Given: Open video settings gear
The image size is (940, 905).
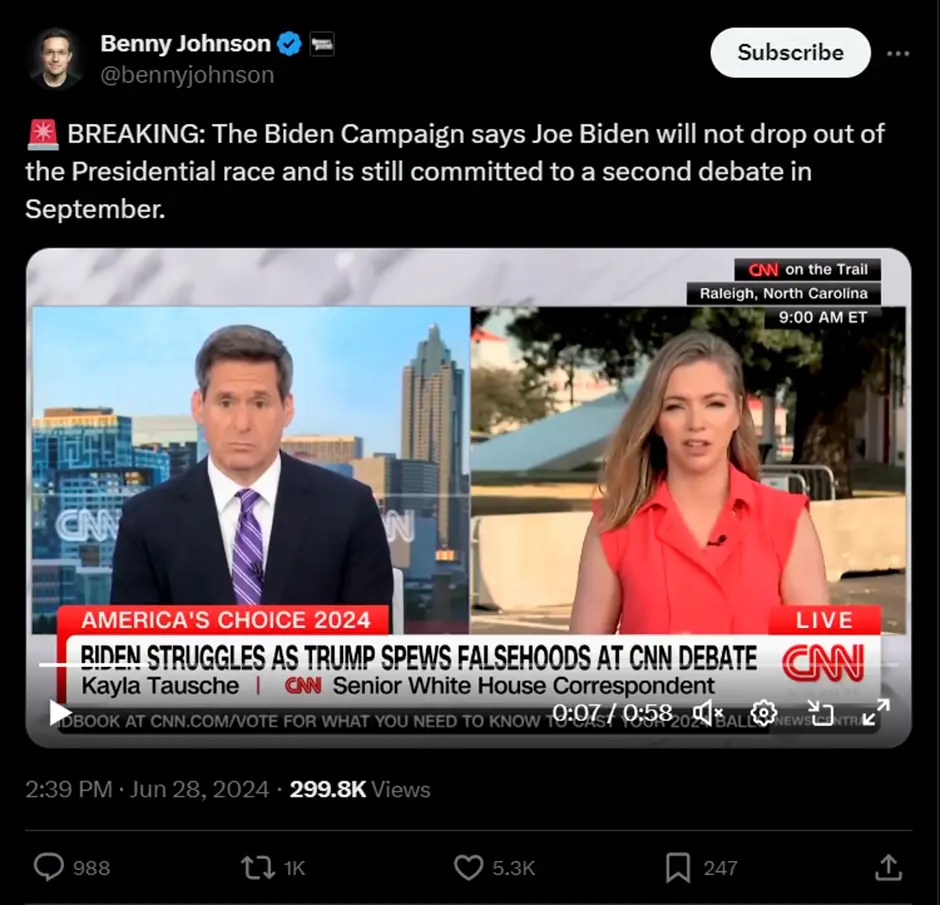Looking at the screenshot, I should (x=764, y=713).
